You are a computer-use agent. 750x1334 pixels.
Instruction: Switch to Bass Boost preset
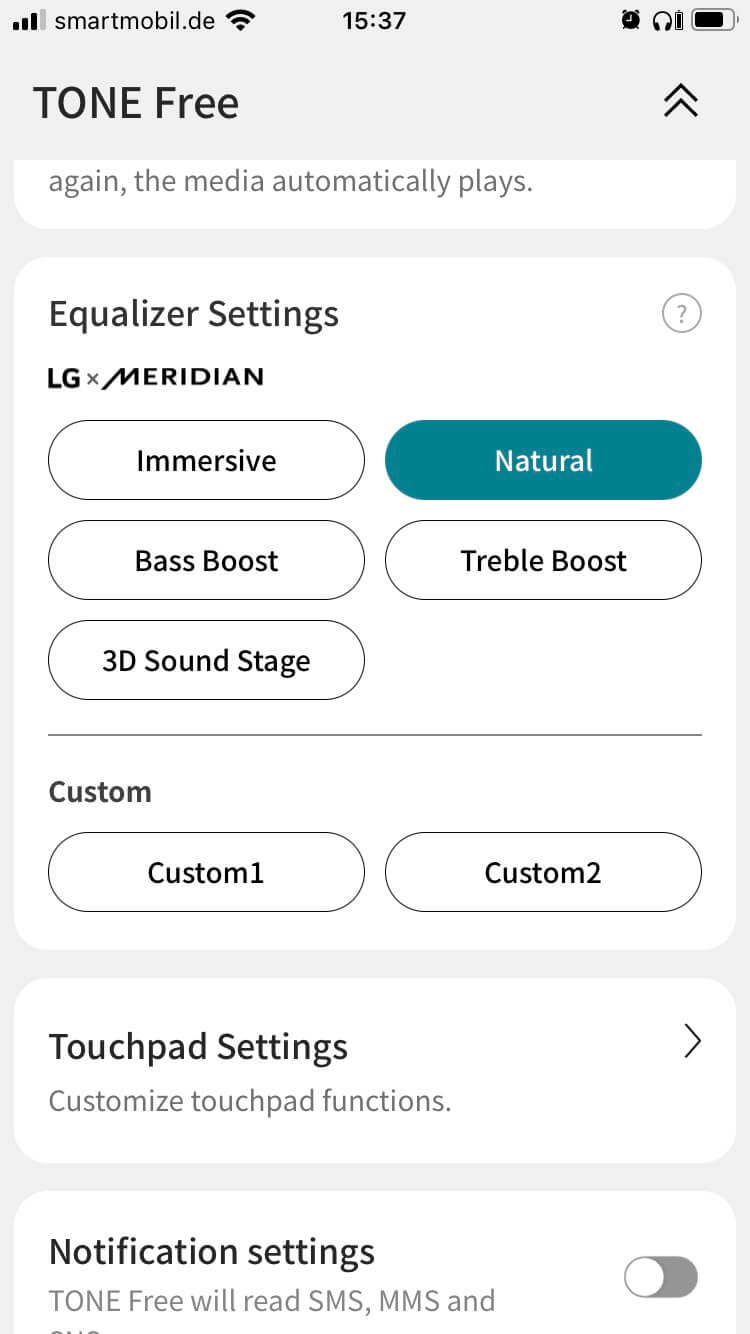coord(206,560)
